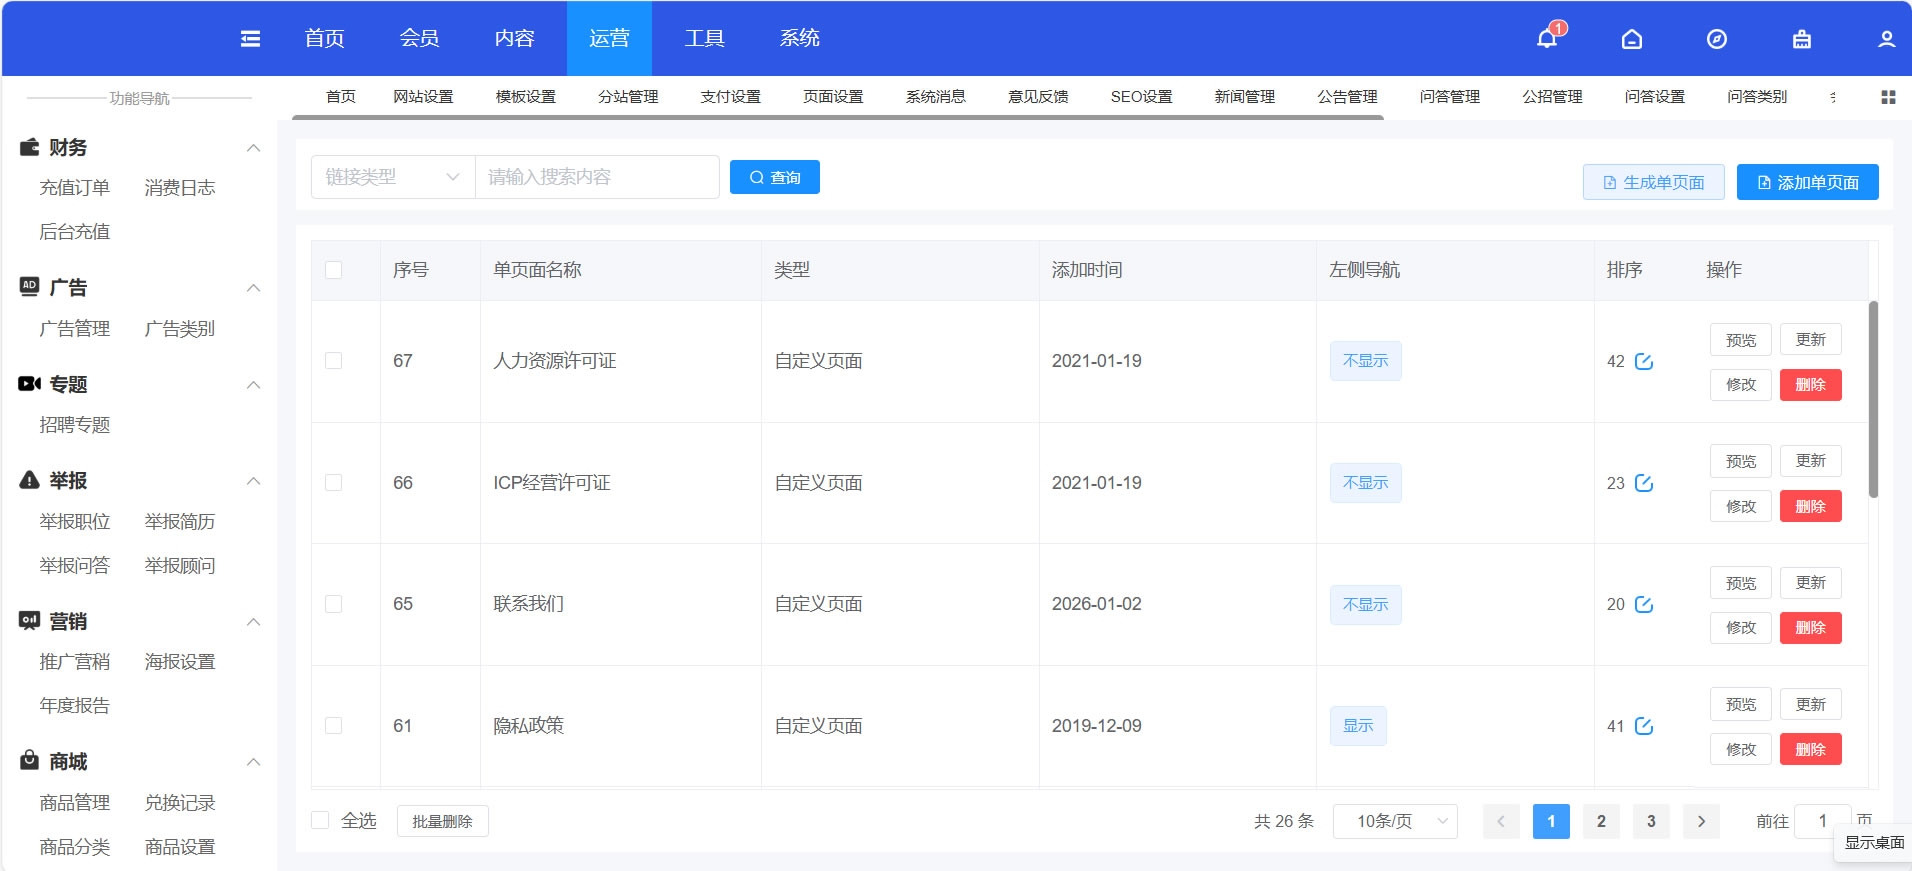The height and width of the screenshot is (871, 1912).
Task: Tick the 全选 select-all checkbox
Action: pos(321,821)
